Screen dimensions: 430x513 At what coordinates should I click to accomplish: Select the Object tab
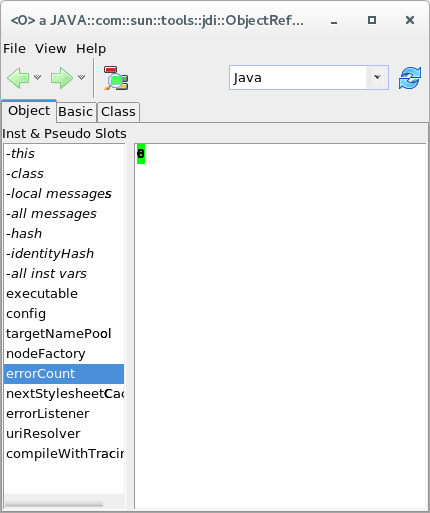coord(29,111)
